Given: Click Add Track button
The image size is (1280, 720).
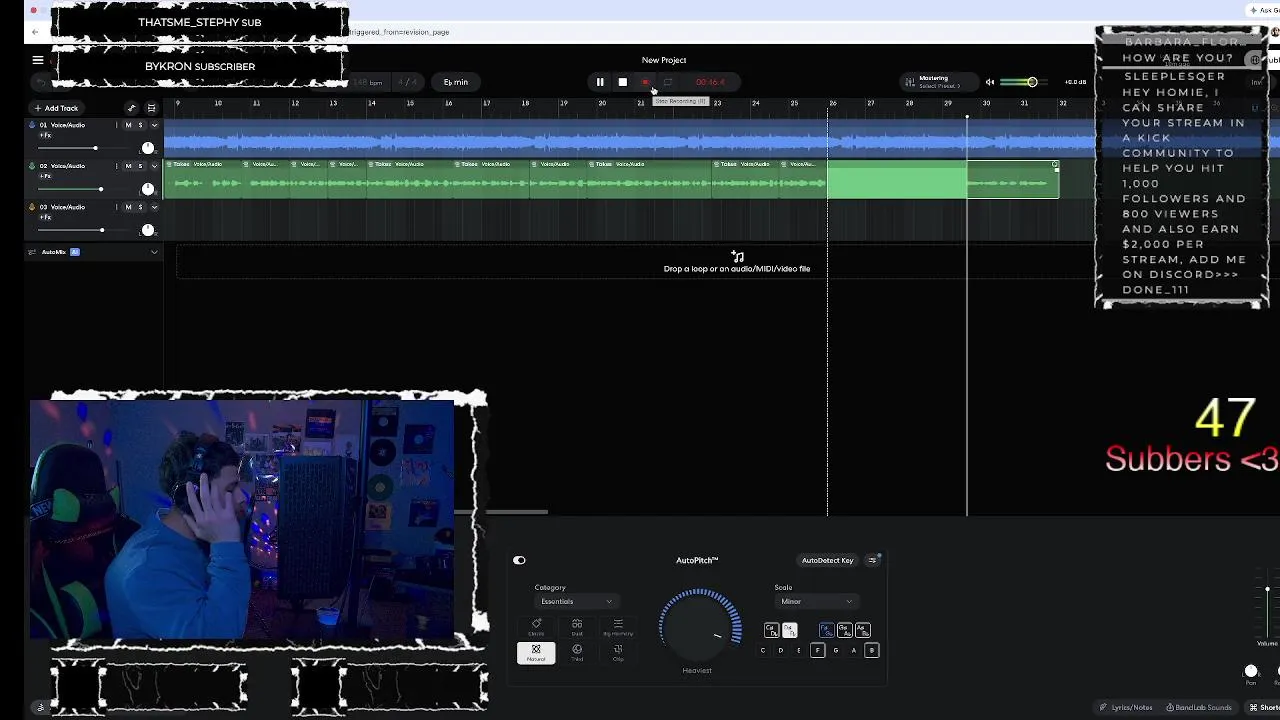Looking at the screenshot, I should point(56,108).
